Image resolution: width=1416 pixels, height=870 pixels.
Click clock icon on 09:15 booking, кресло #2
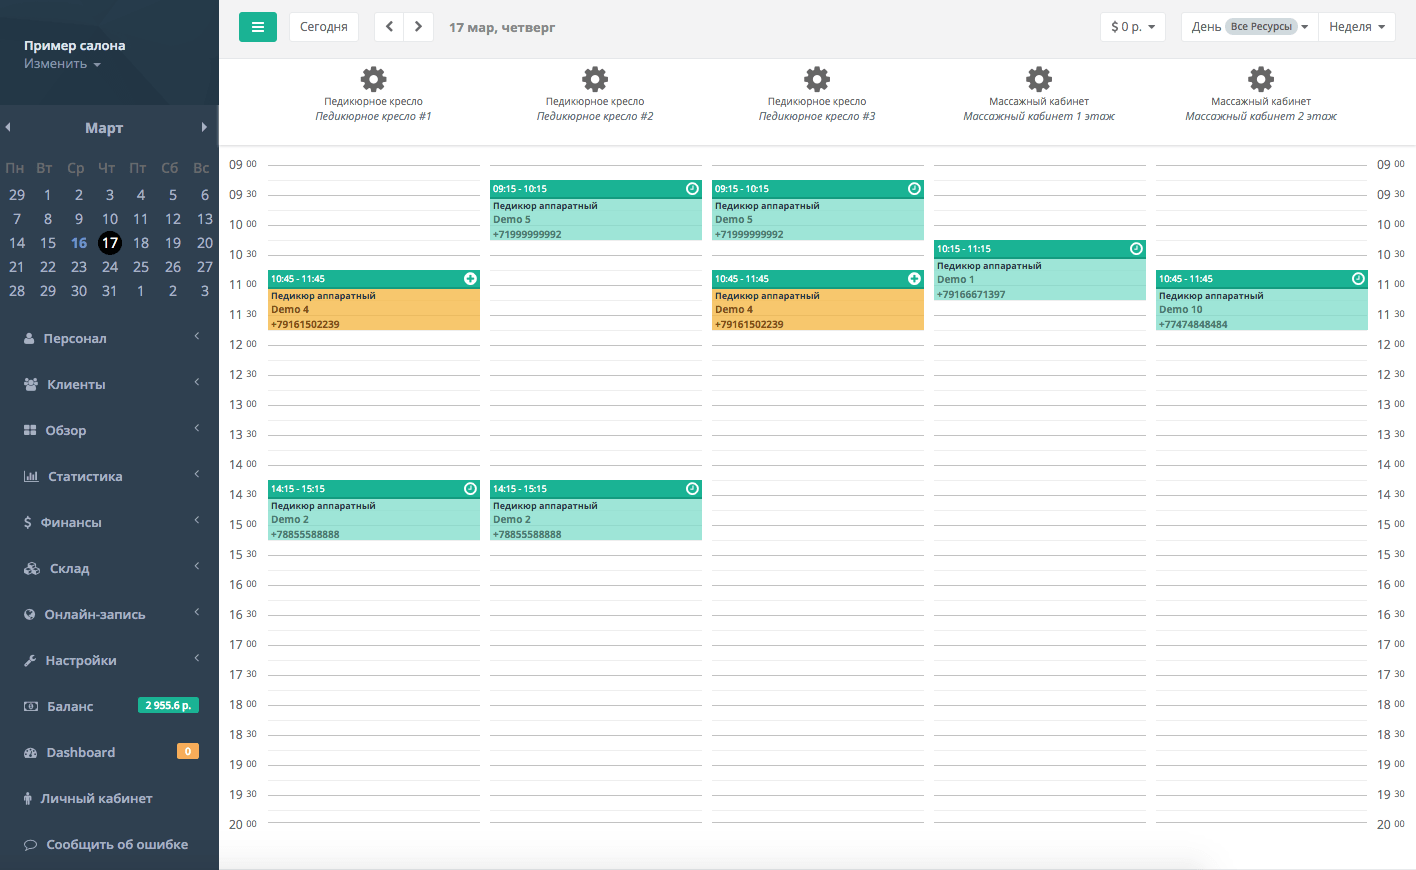[x=692, y=189]
